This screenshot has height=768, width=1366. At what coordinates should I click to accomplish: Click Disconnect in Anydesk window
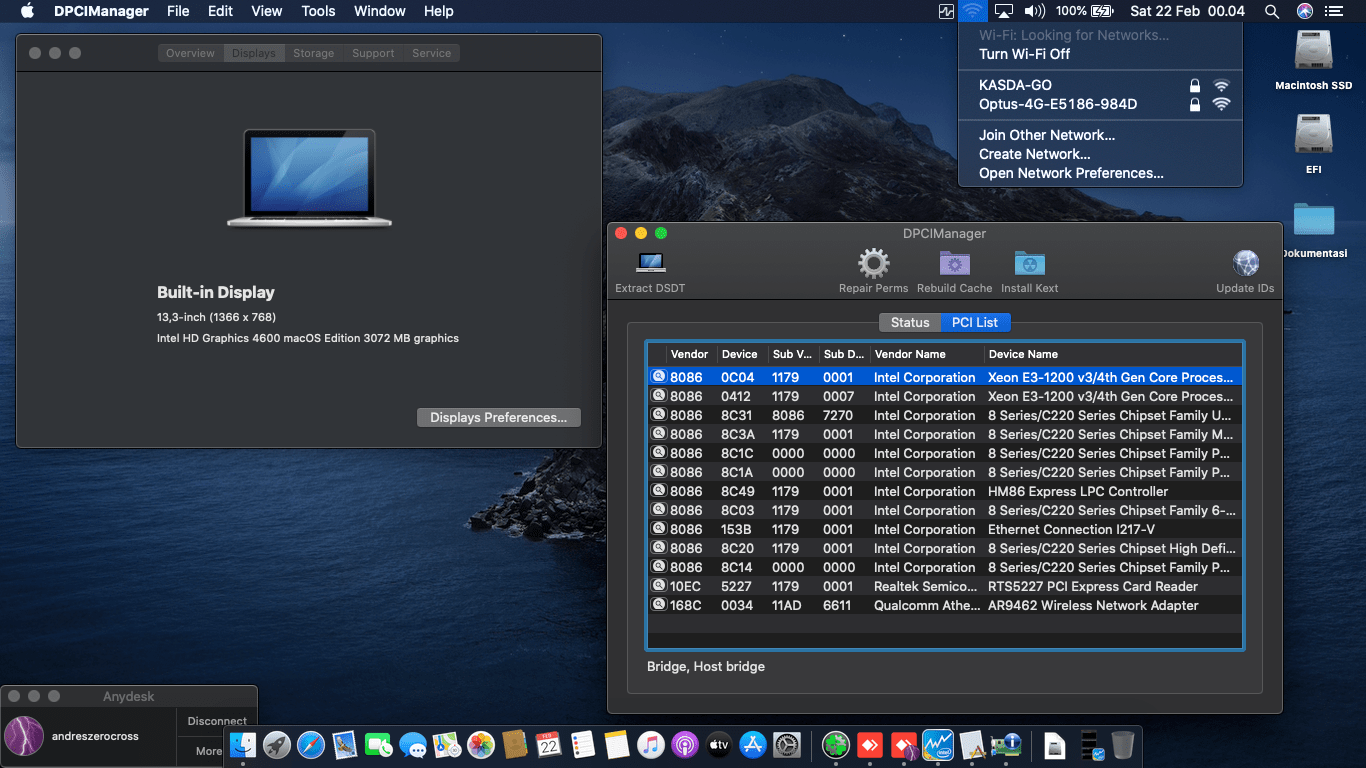[217, 721]
